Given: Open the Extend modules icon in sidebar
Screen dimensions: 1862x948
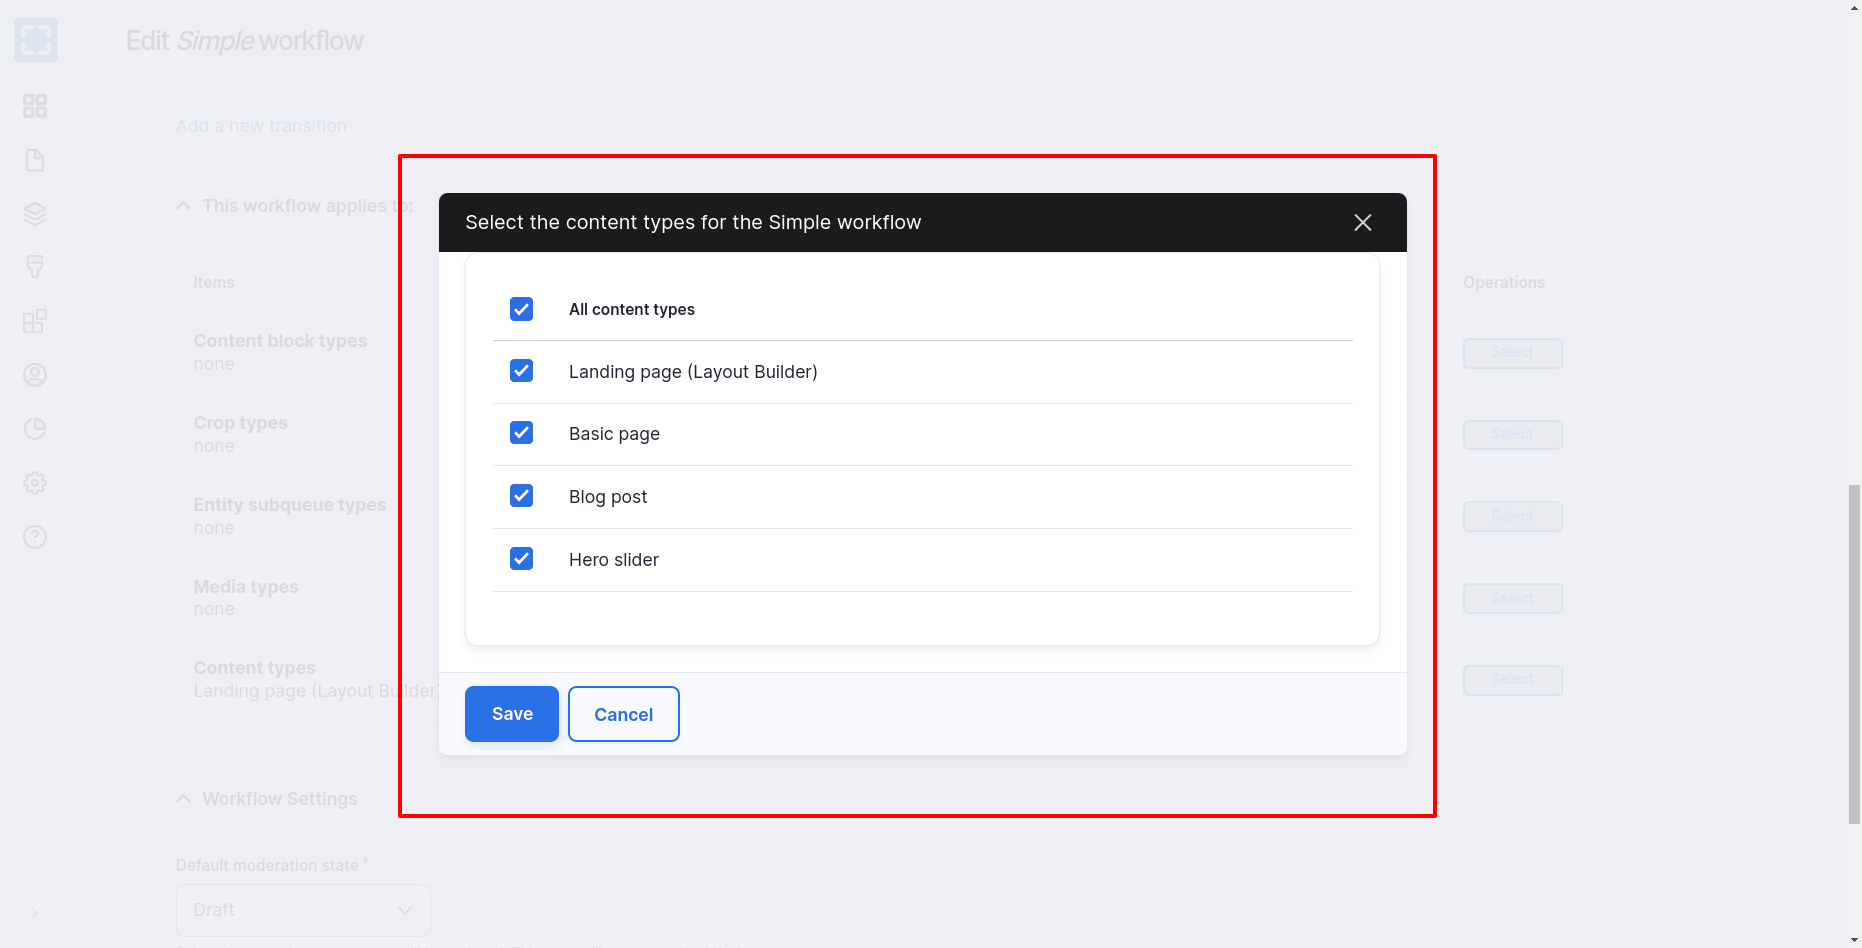Looking at the screenshot, I should 35,321.
